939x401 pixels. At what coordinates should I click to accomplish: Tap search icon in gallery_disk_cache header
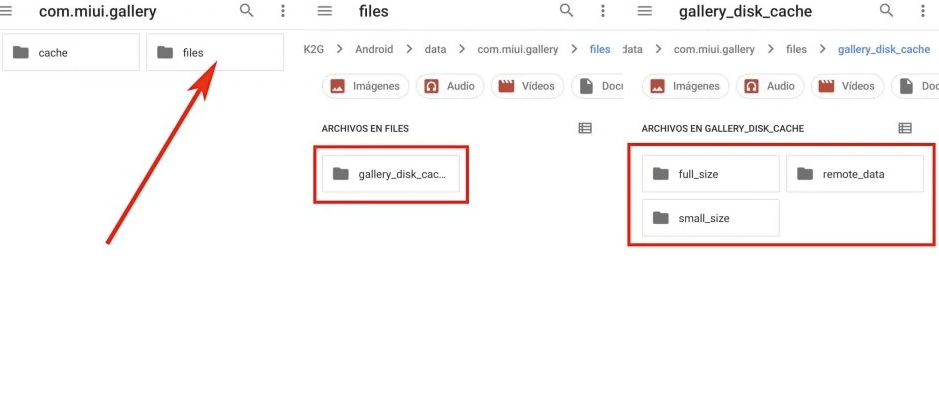pos(887,11)
